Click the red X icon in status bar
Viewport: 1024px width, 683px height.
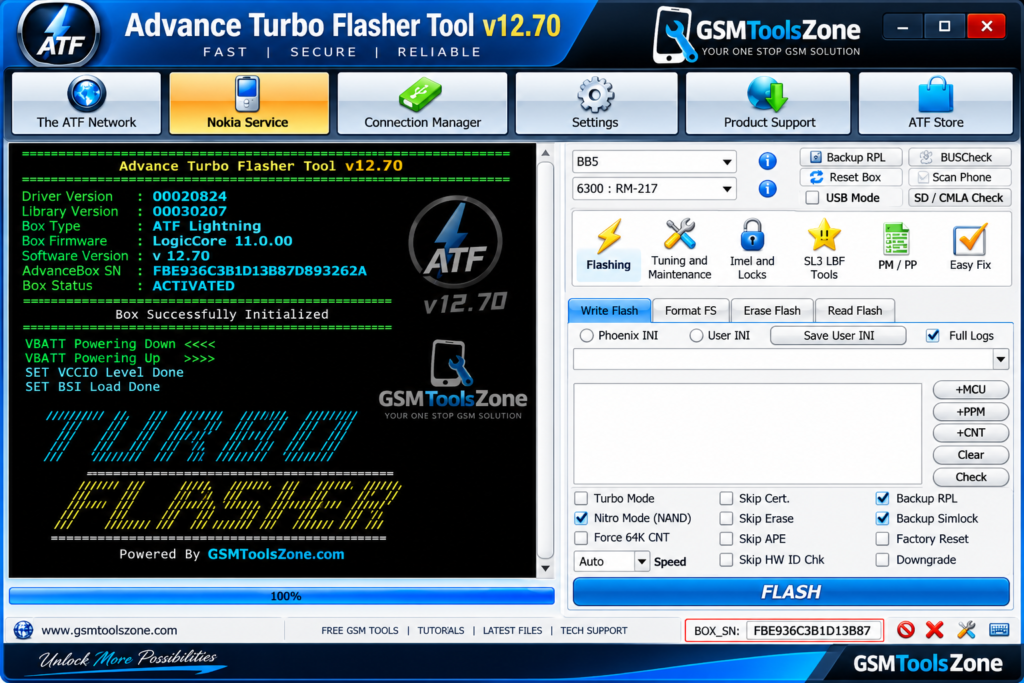(935, 629)
